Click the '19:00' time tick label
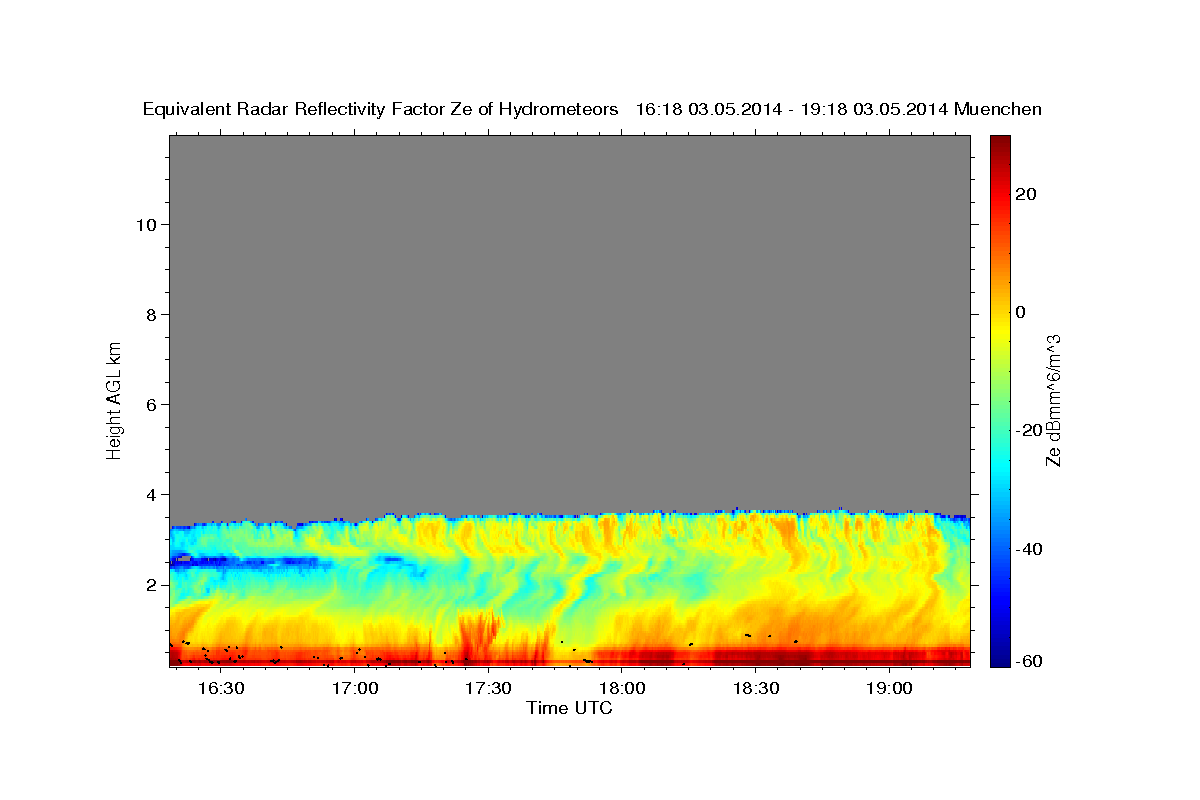 pyautogui.click(x=889, y=688)
